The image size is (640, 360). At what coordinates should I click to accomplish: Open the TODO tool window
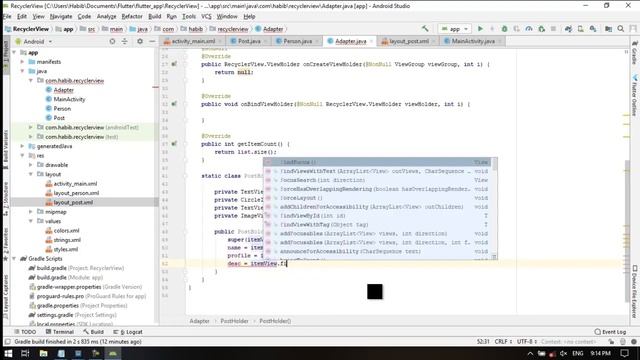point(25,332)
